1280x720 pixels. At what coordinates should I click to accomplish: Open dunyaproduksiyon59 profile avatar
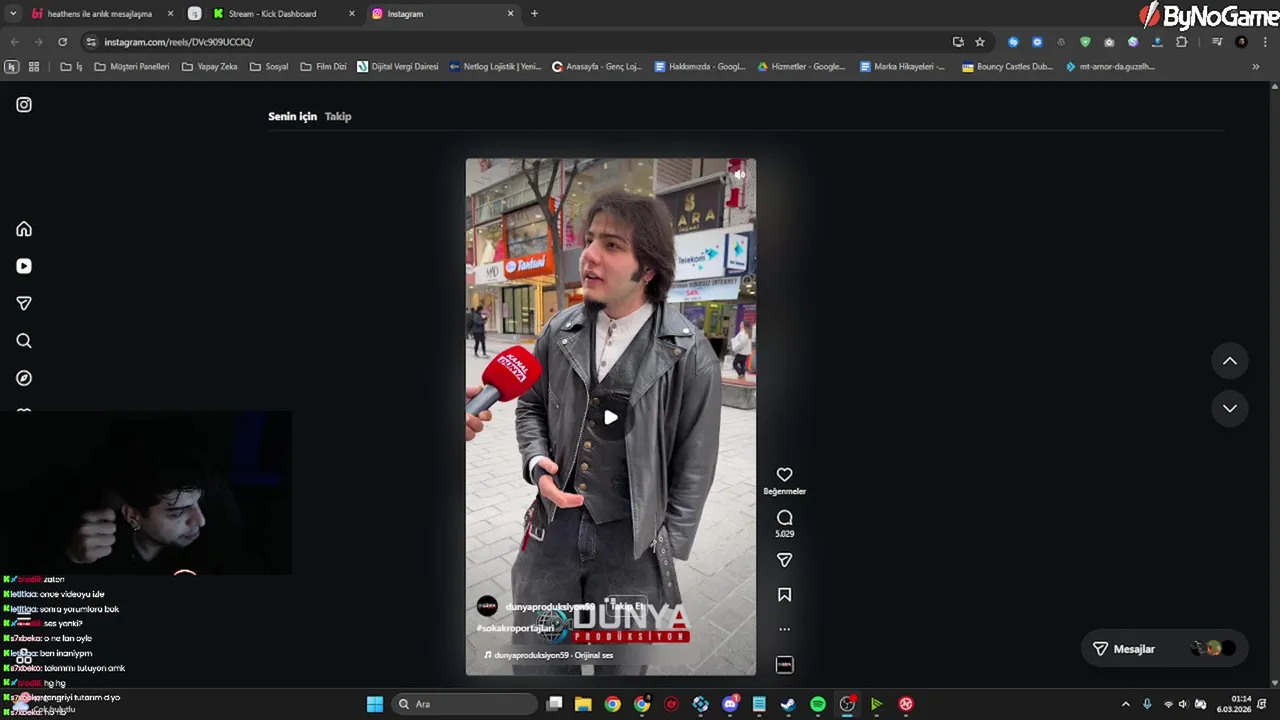[x=487, y=606]
